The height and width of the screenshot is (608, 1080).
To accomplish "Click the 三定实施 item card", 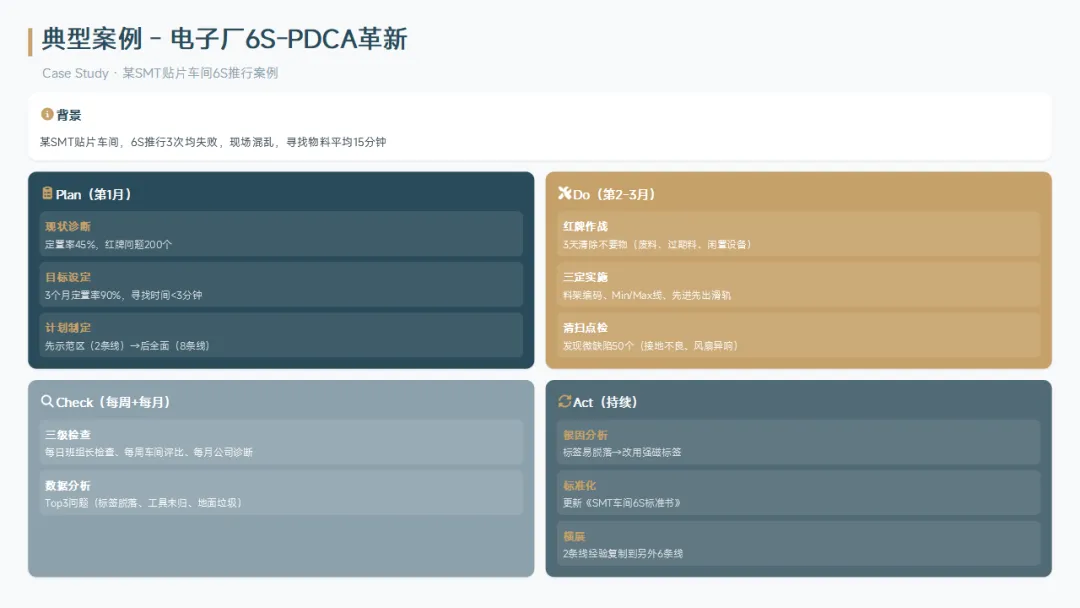I will point(798,285).
